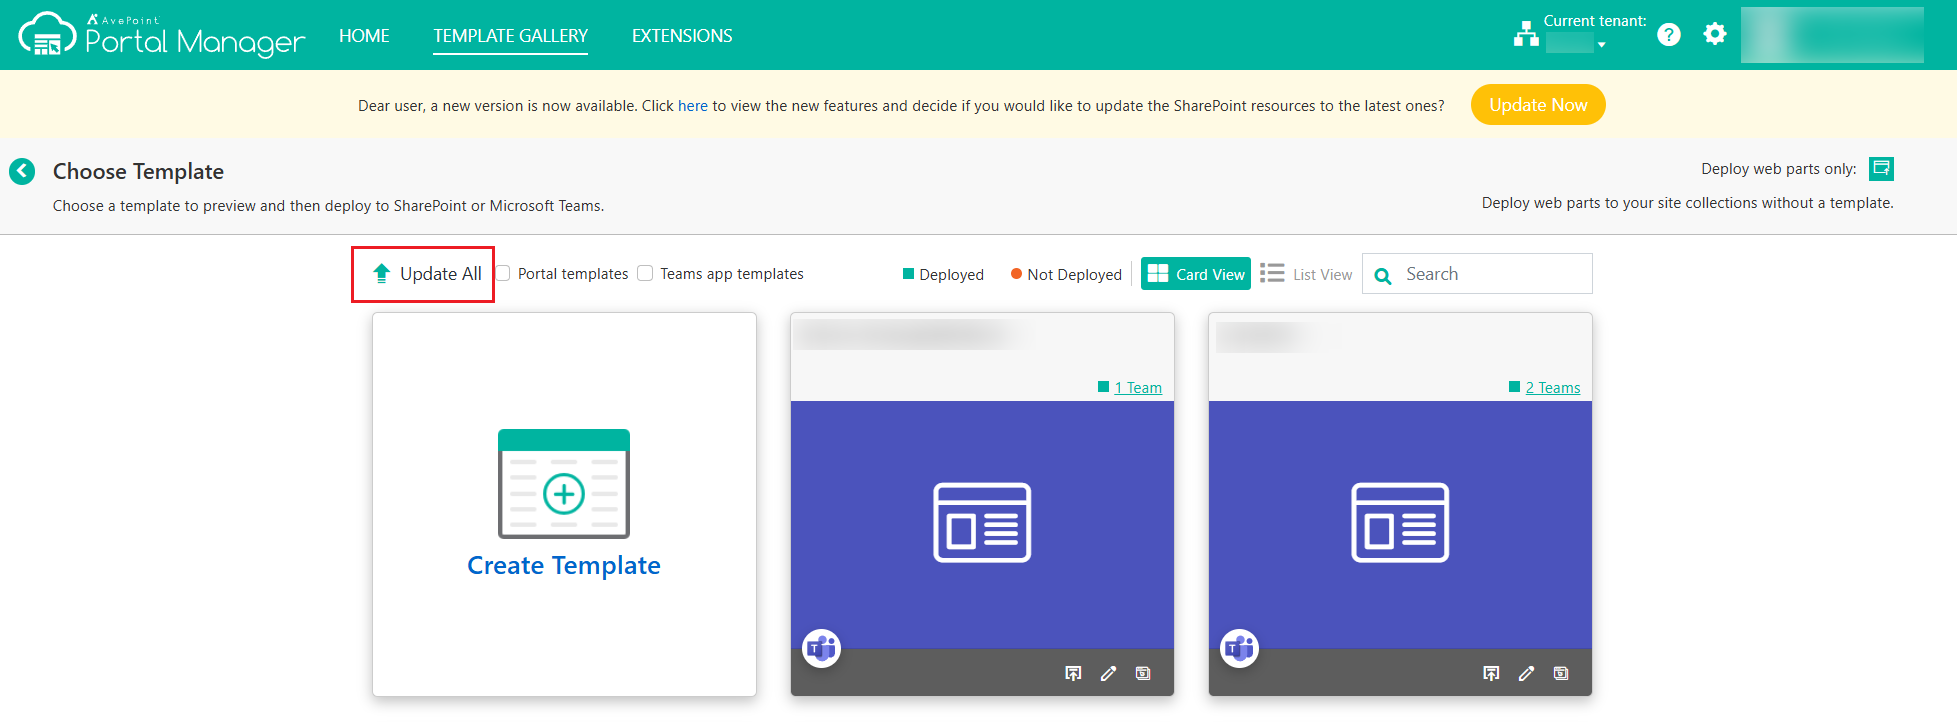Click the edit pencil on 1 Team card
1957x722 pixels.
[1108, 674]
